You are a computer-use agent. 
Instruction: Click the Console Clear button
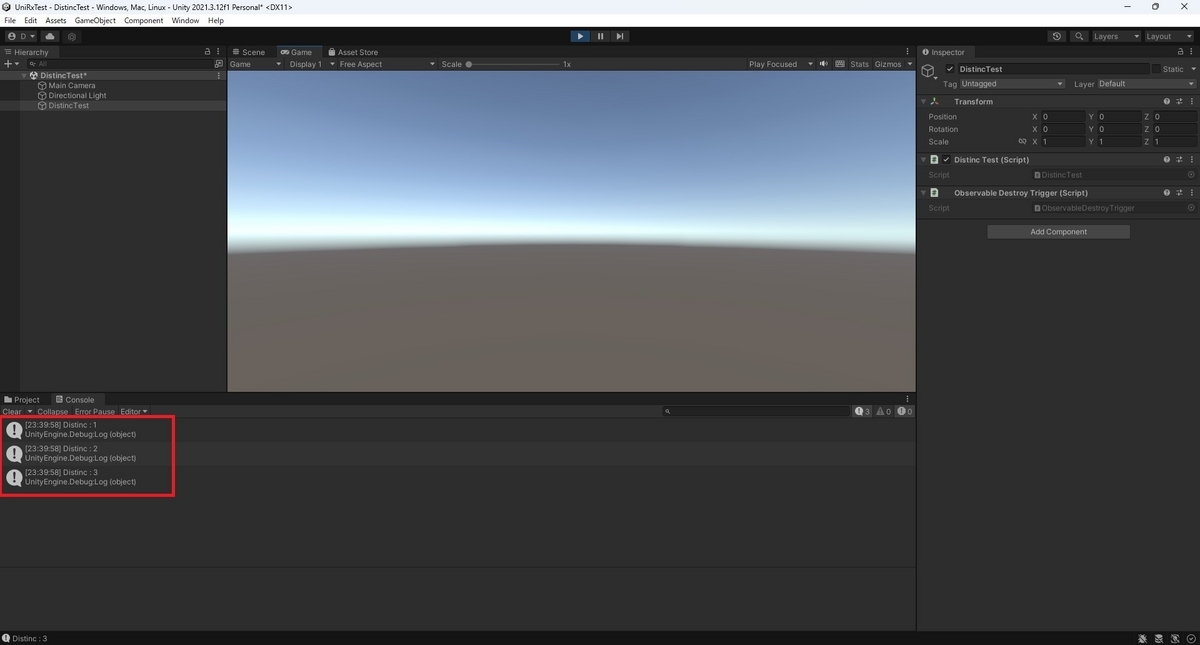point(12,412)
